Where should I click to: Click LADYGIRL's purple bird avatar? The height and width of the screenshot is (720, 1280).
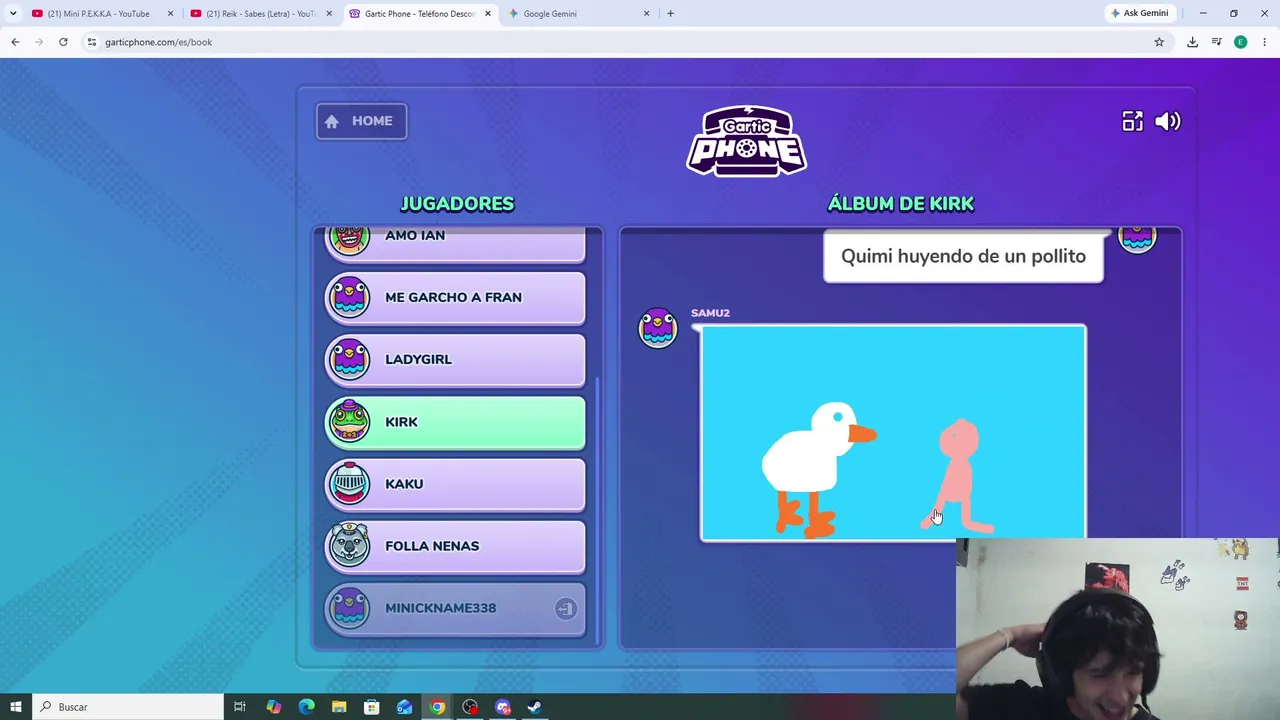point(349,359)
